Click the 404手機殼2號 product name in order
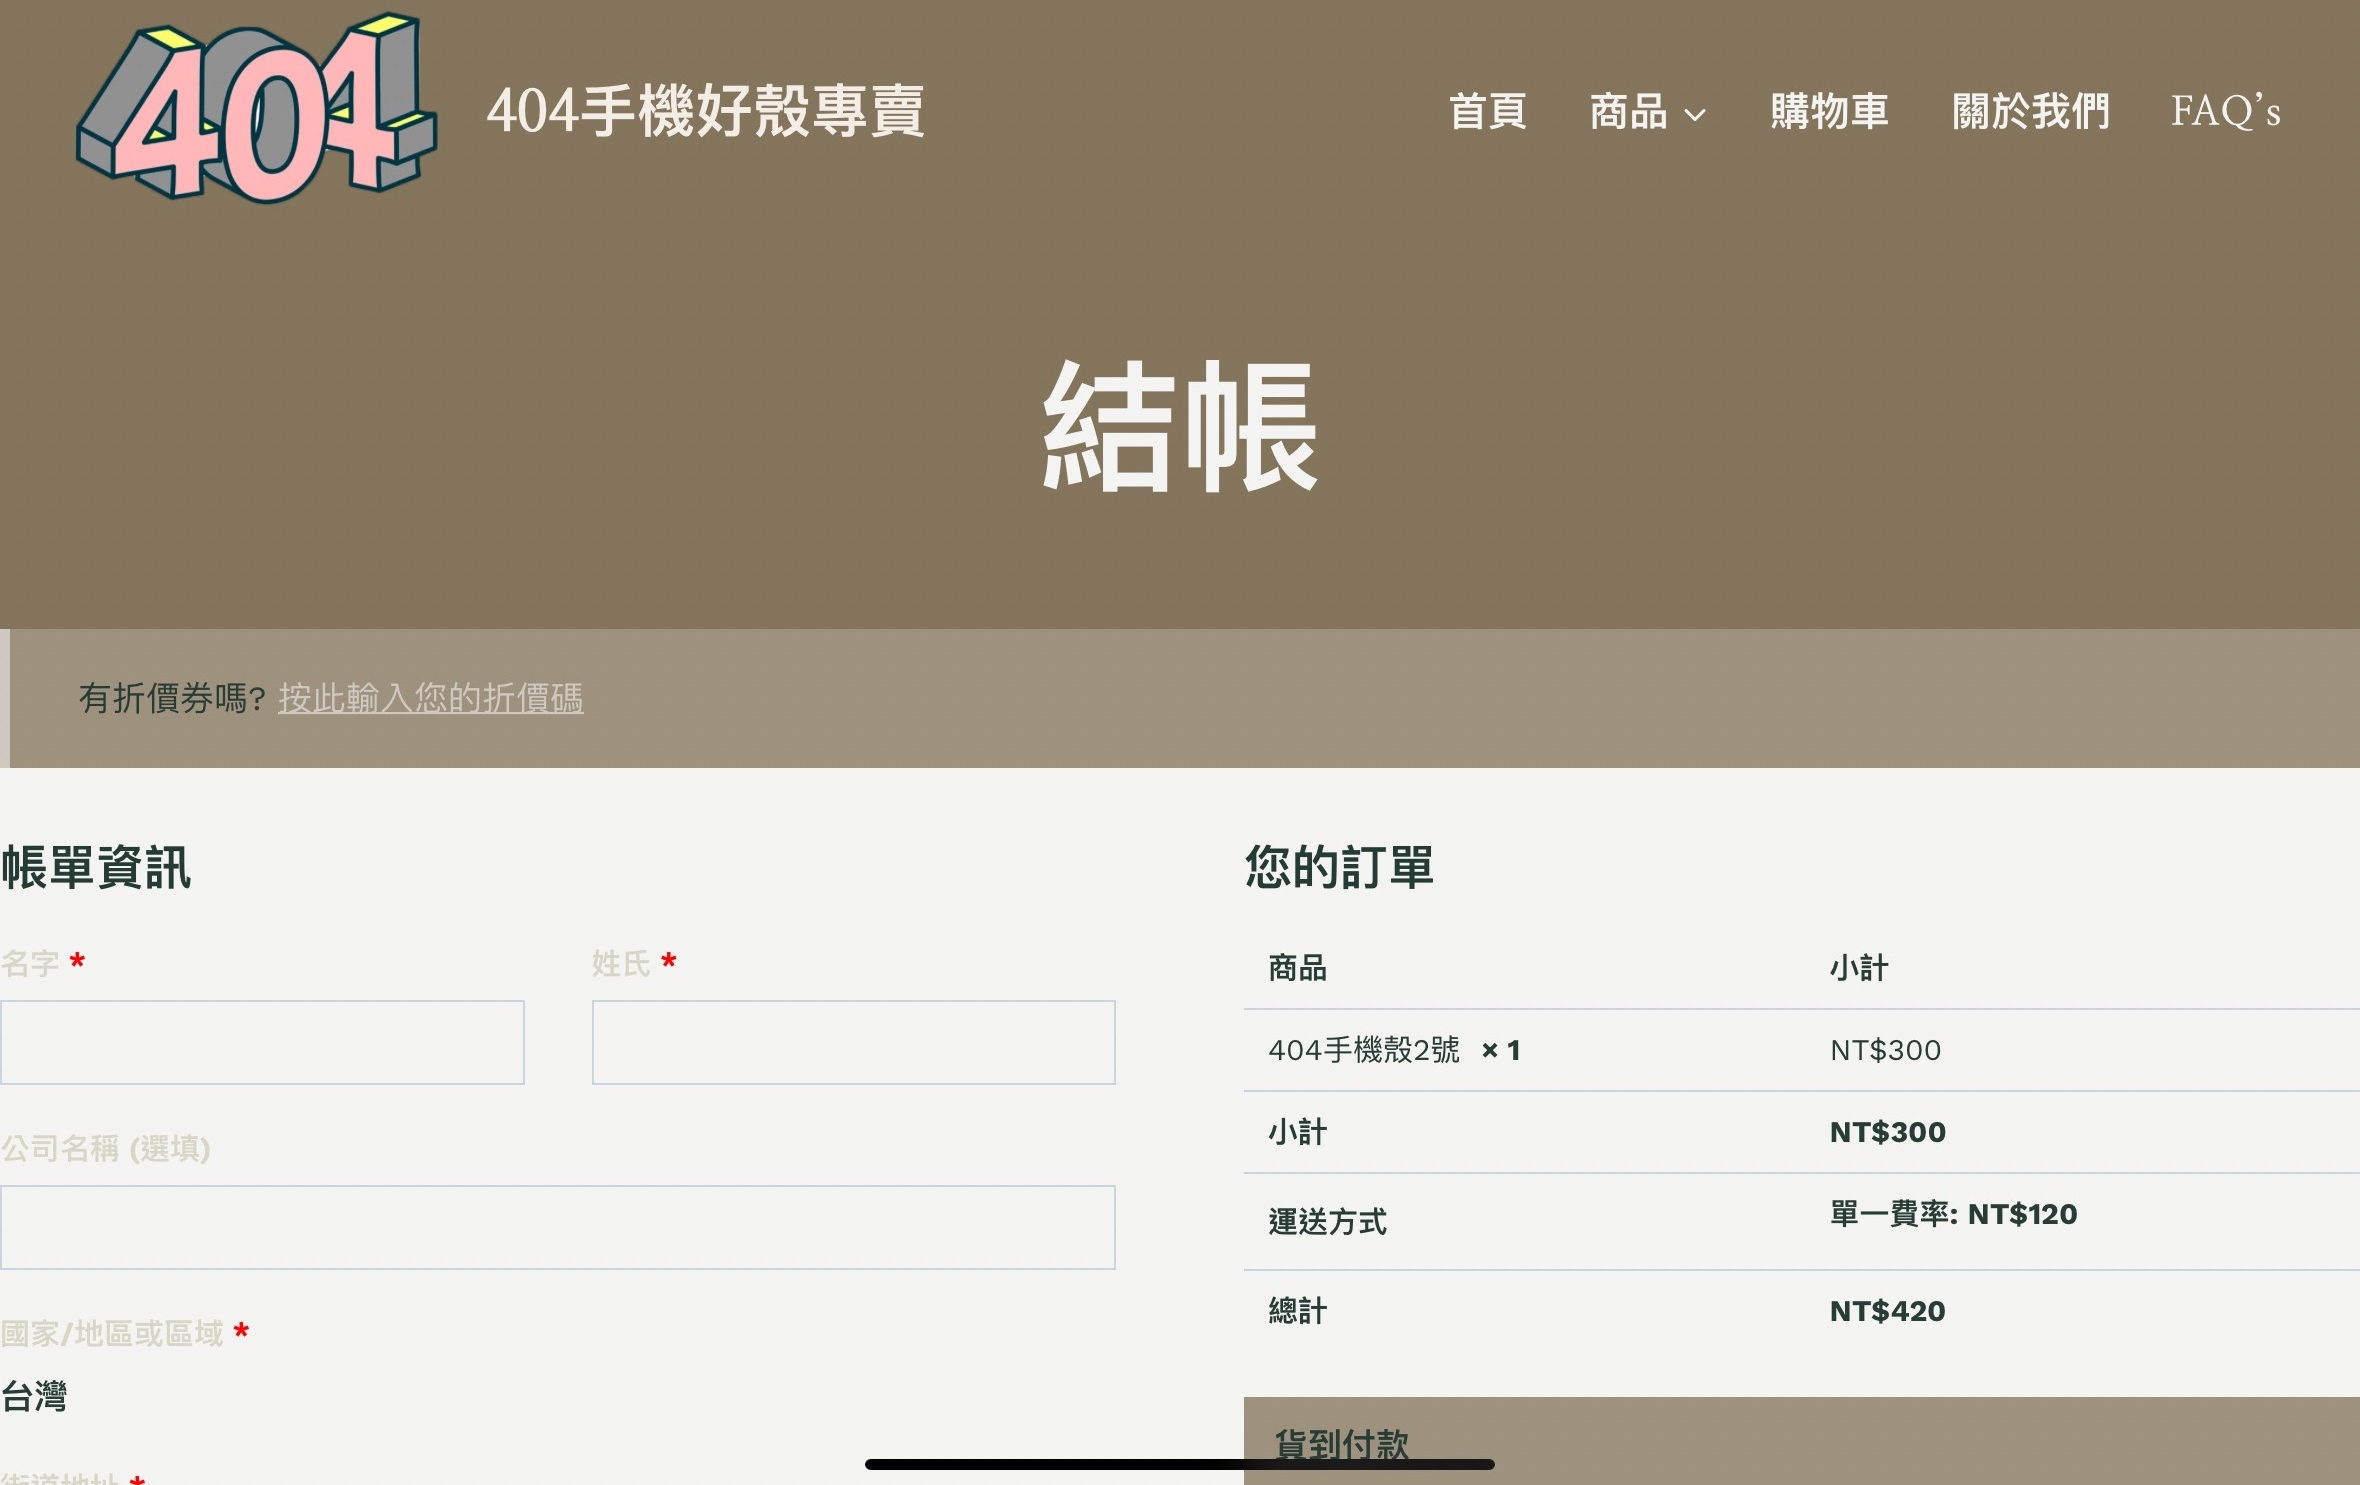Viewport: 2360px width, 1485px height. pos(1364,1050)
